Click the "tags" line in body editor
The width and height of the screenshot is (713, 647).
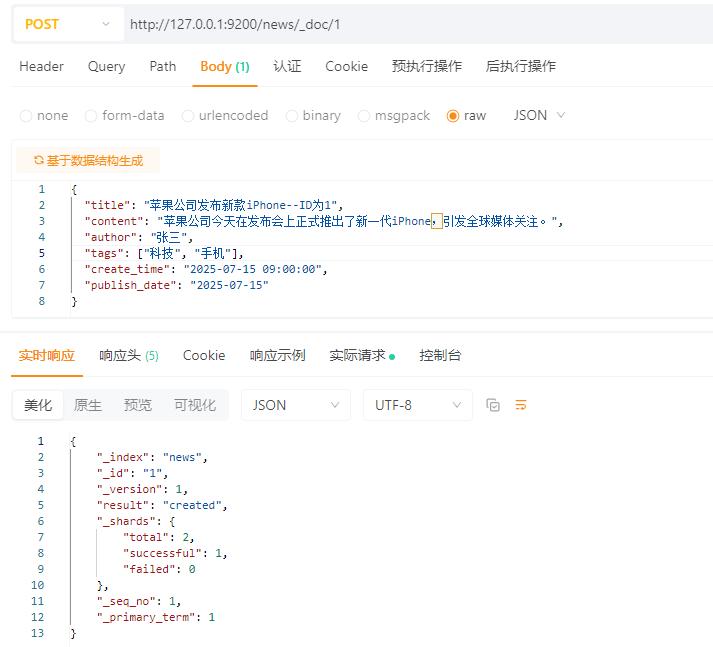point(164,253)
